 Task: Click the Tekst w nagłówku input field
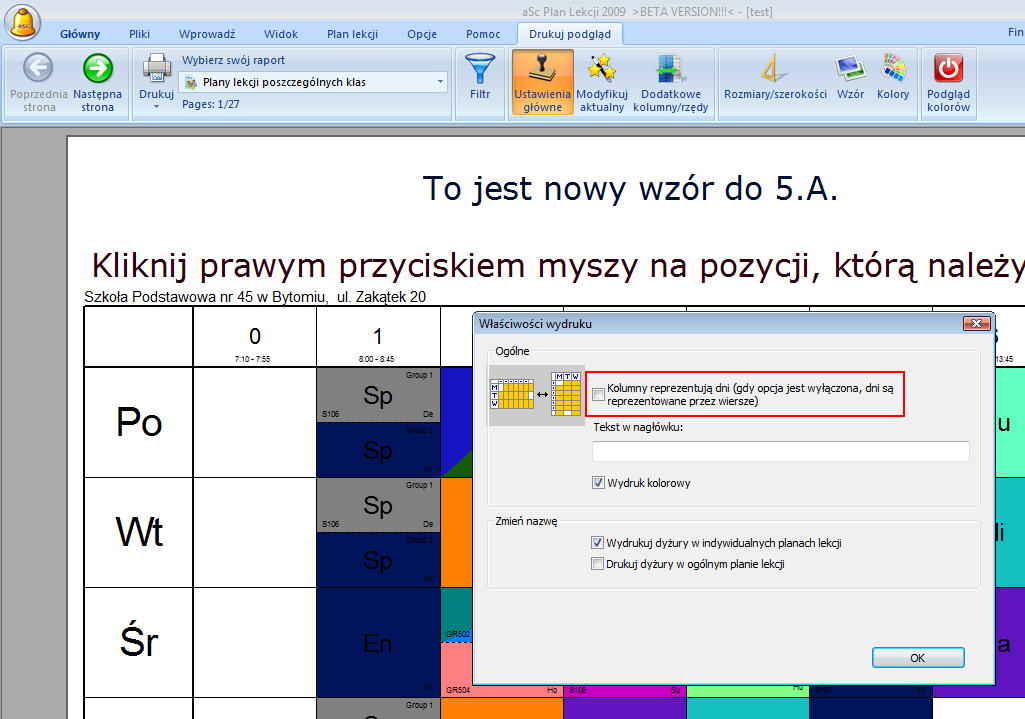click(781, 451)
